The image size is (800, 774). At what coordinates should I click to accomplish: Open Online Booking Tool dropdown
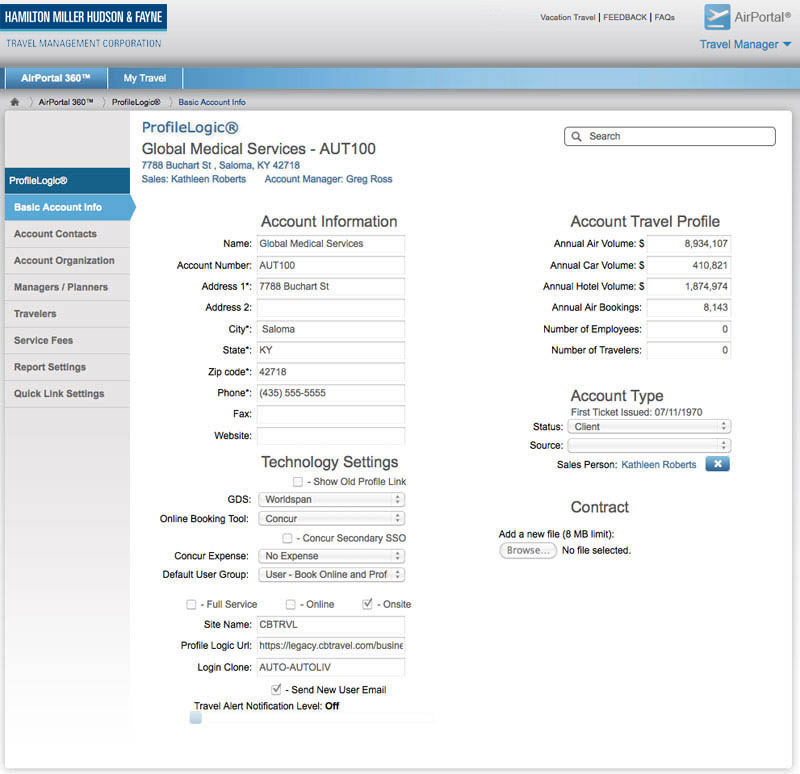tap(332, 519)
